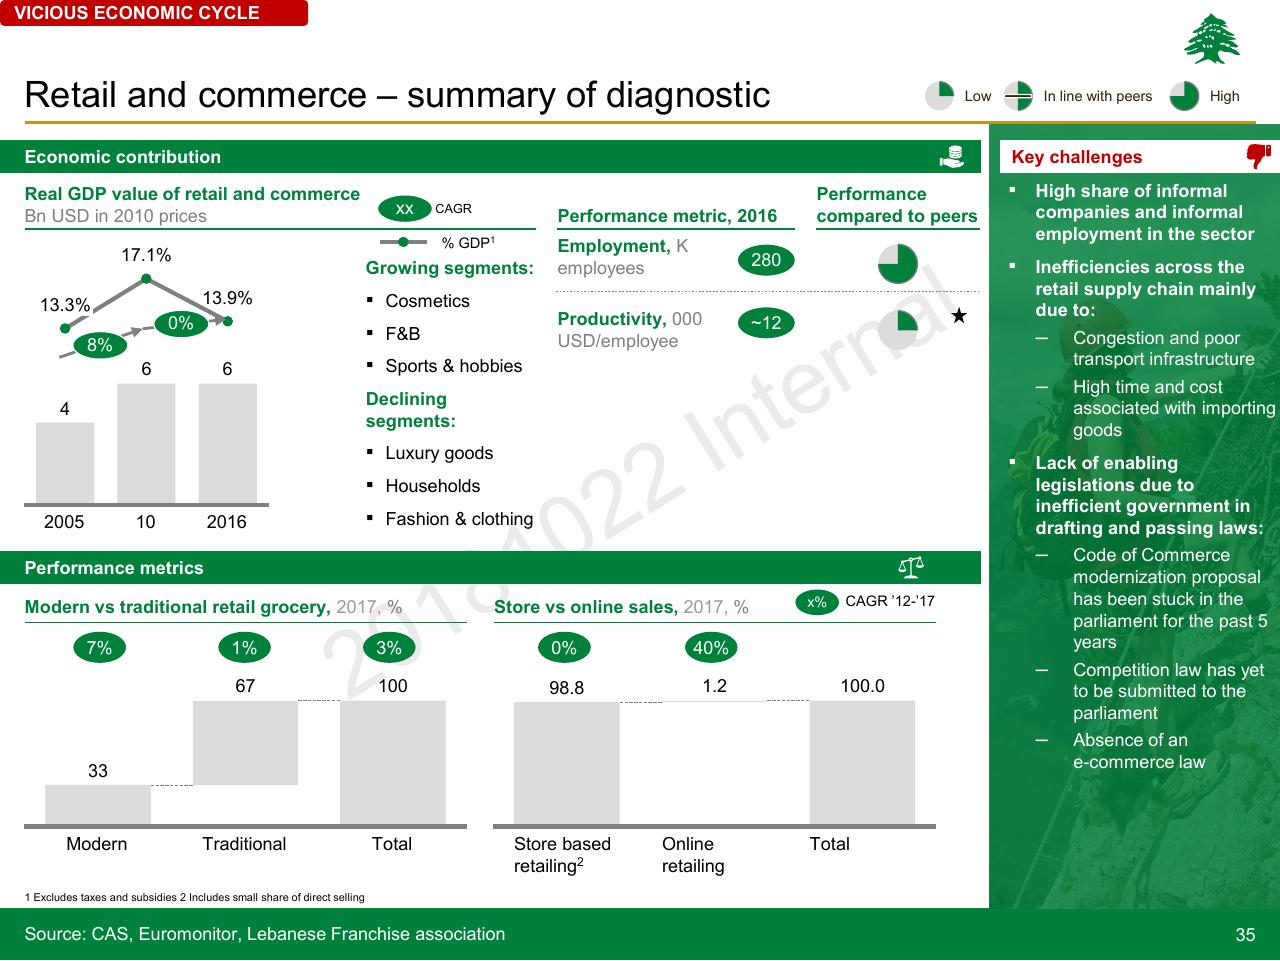Click the Absence of an e-commerce law text
Screen dimensions: 1280x961
click(x=1139, y=751)
